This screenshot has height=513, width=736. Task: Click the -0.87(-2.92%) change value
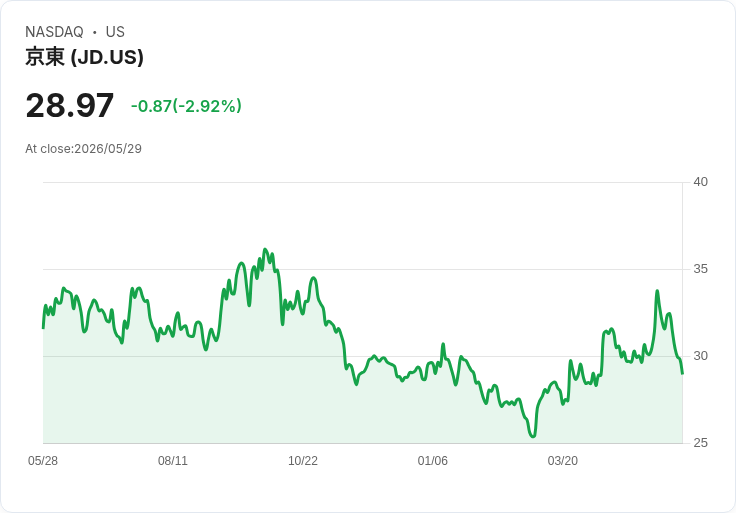coord(186,106)
